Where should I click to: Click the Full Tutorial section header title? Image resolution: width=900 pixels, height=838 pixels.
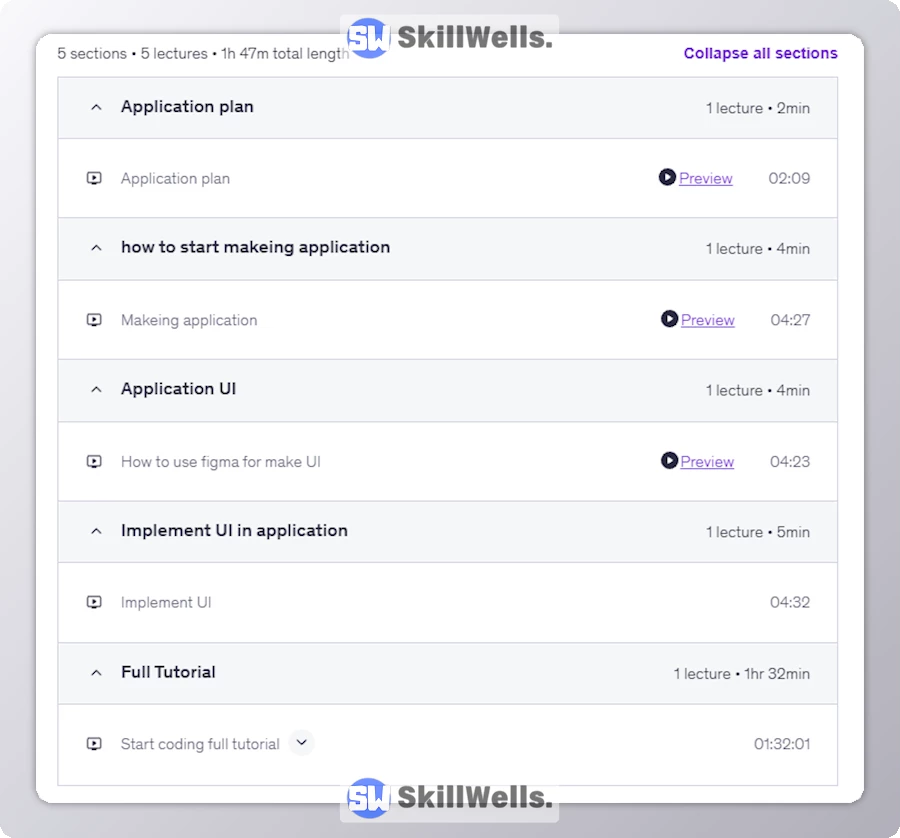(x=168, y=672)
